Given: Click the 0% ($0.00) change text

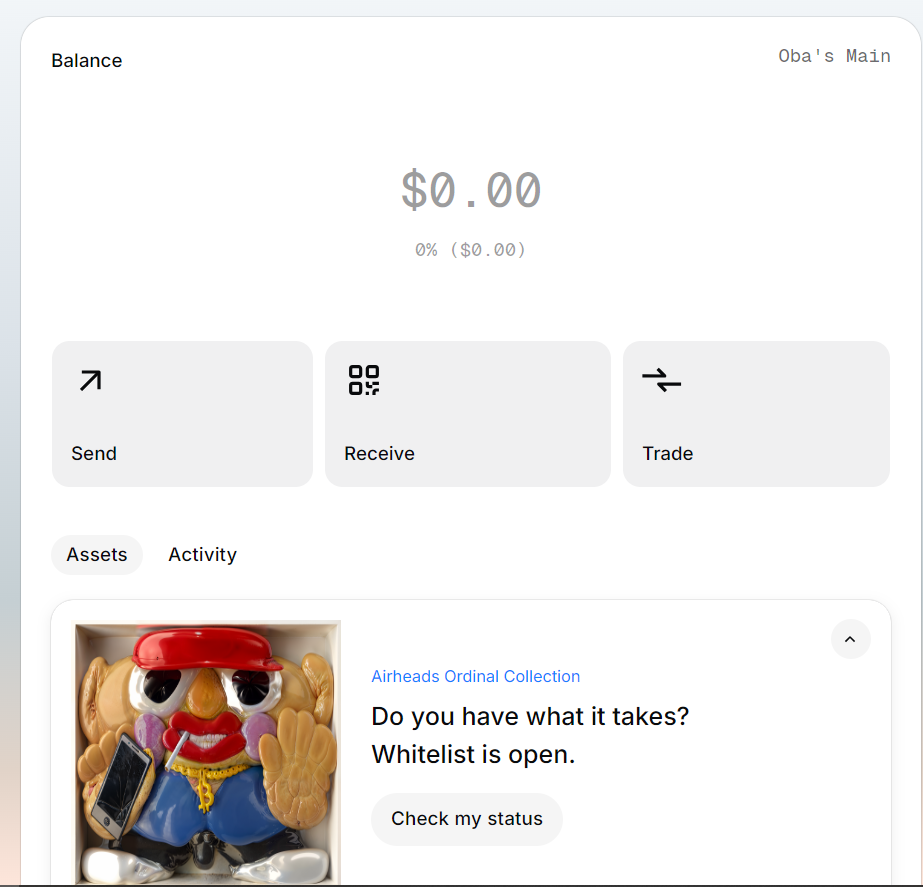Looking at the screenshot, I should [x=471, y=250].
